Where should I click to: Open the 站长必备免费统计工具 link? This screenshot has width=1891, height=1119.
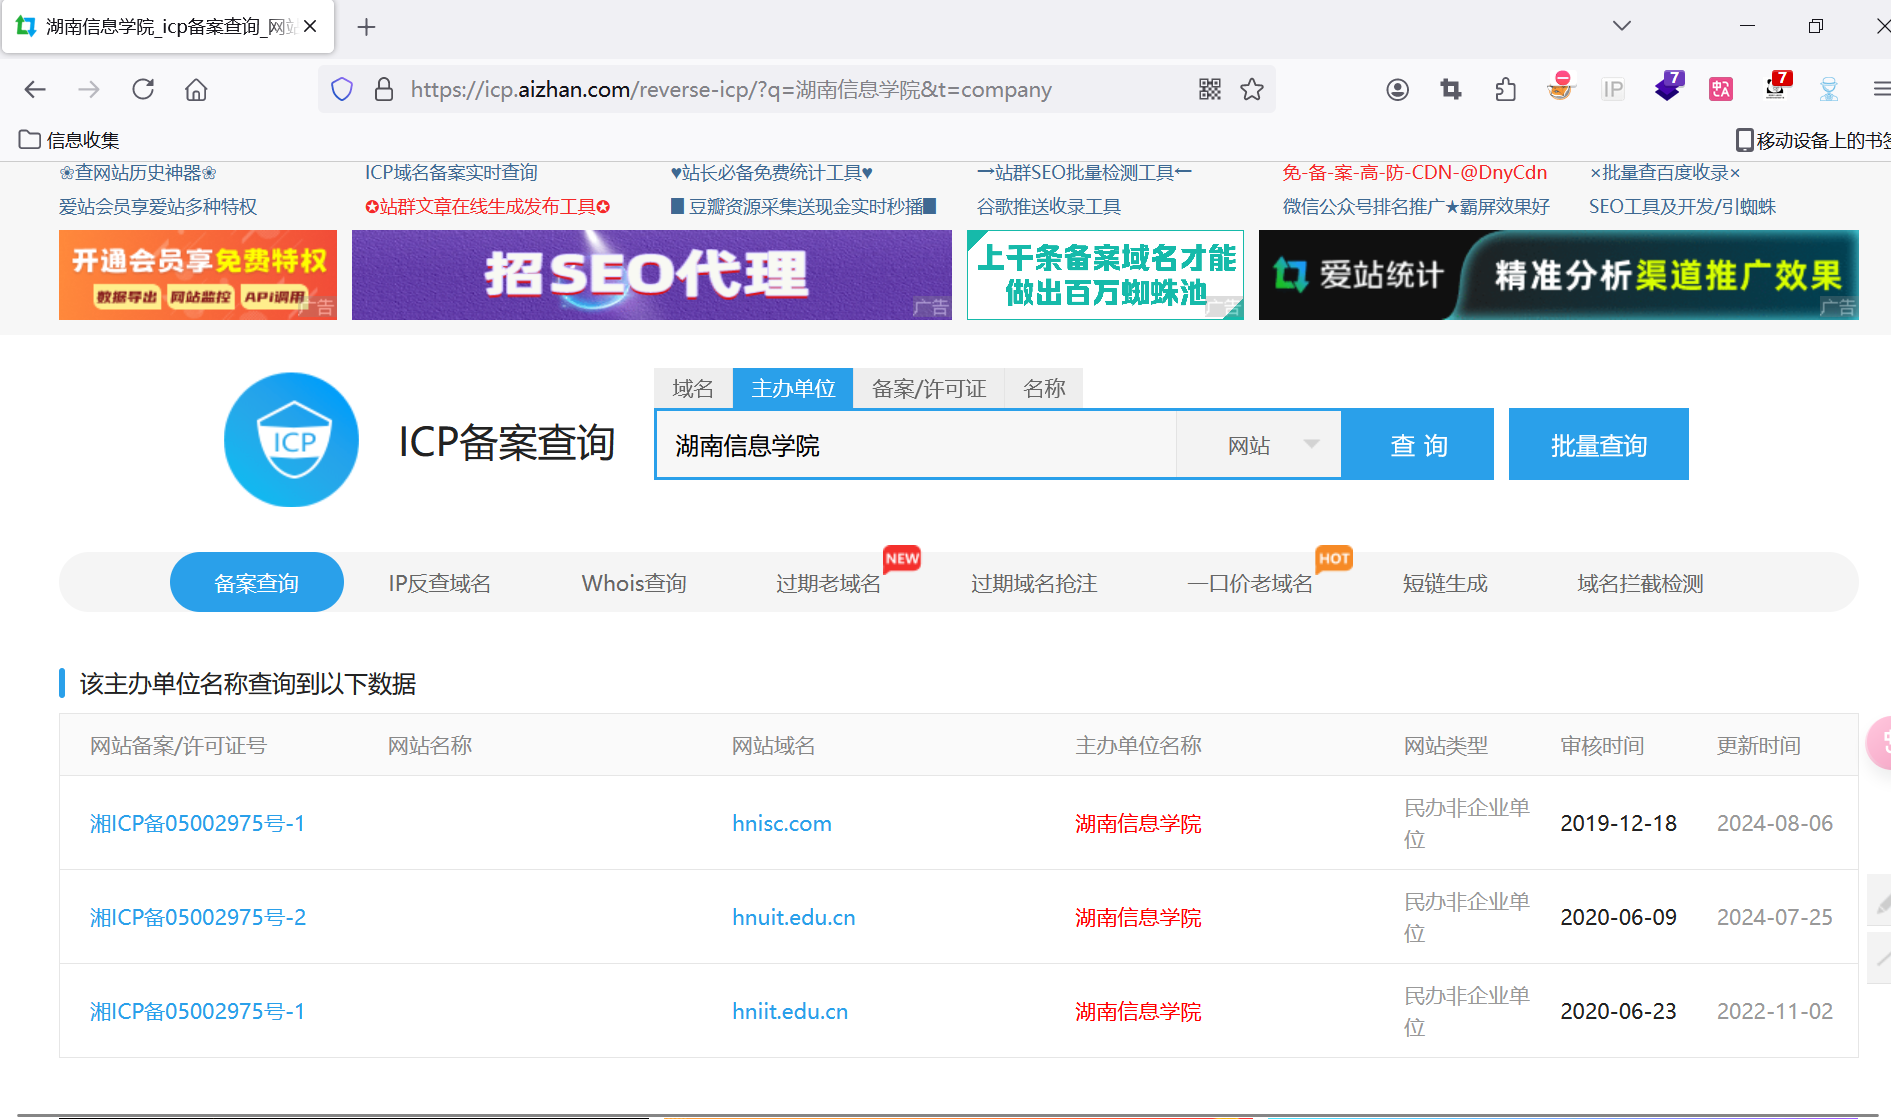point(771,173)
